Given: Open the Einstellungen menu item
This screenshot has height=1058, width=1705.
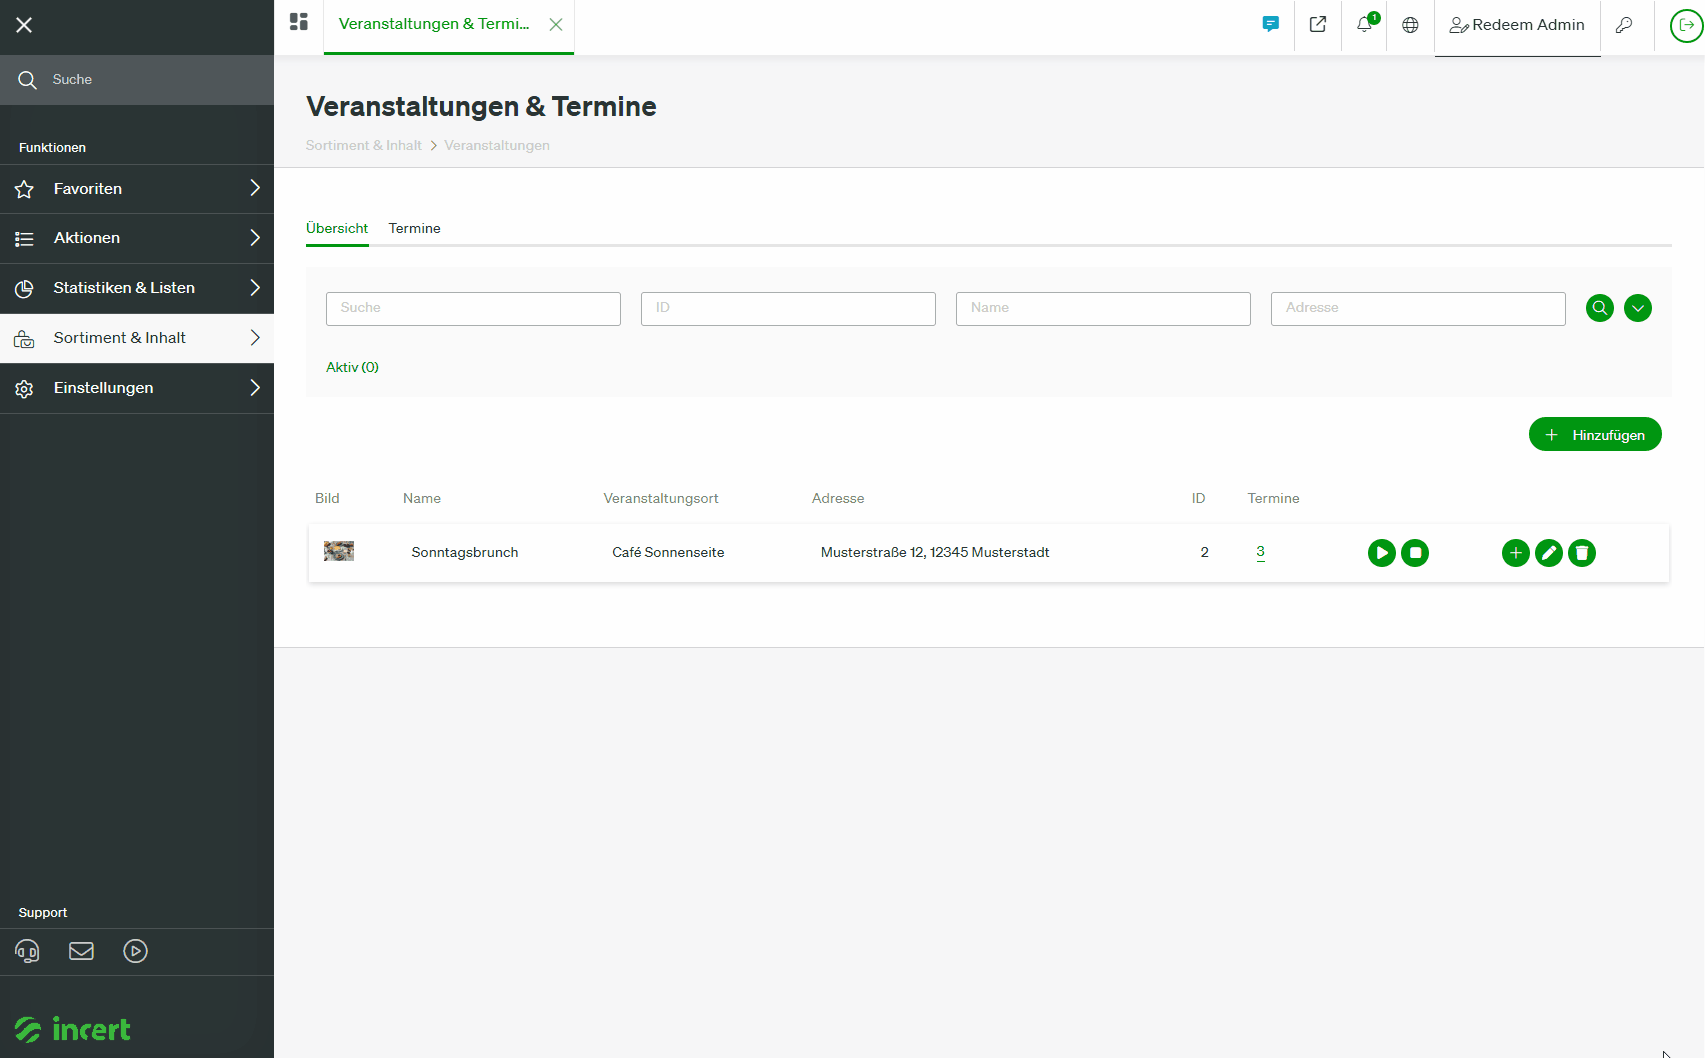Looking at the screenshot, I should [x=137, y=388].
